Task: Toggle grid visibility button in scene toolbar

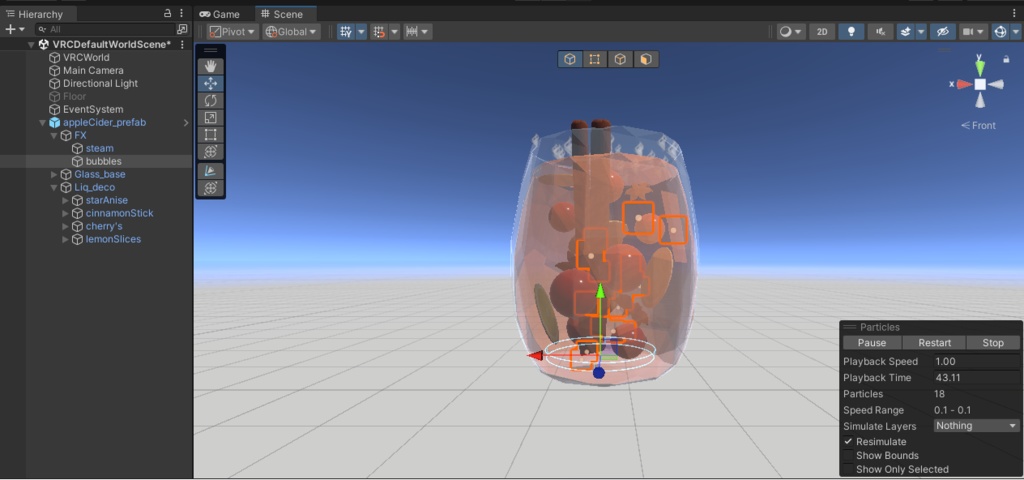Action: pyautogui.click(x=346, y=31)
